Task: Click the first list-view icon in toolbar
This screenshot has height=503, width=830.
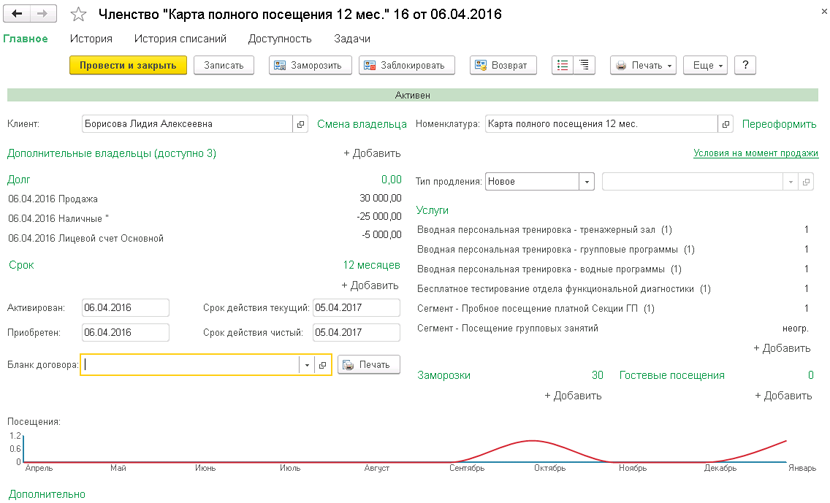Action: pyautogui.click(x=563, y=65)
